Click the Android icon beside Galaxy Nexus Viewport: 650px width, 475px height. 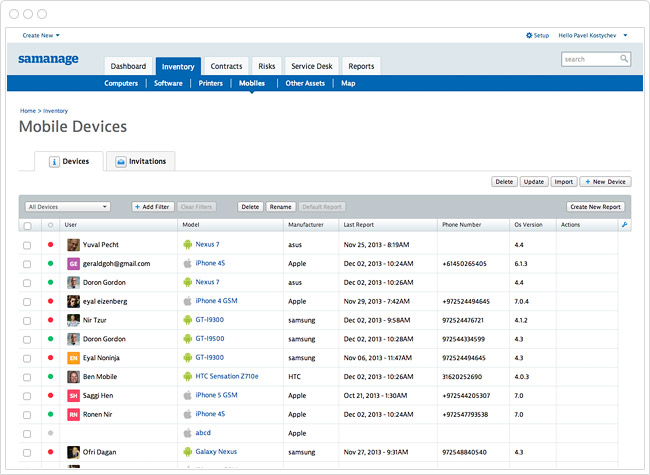[x=188, y=452]
